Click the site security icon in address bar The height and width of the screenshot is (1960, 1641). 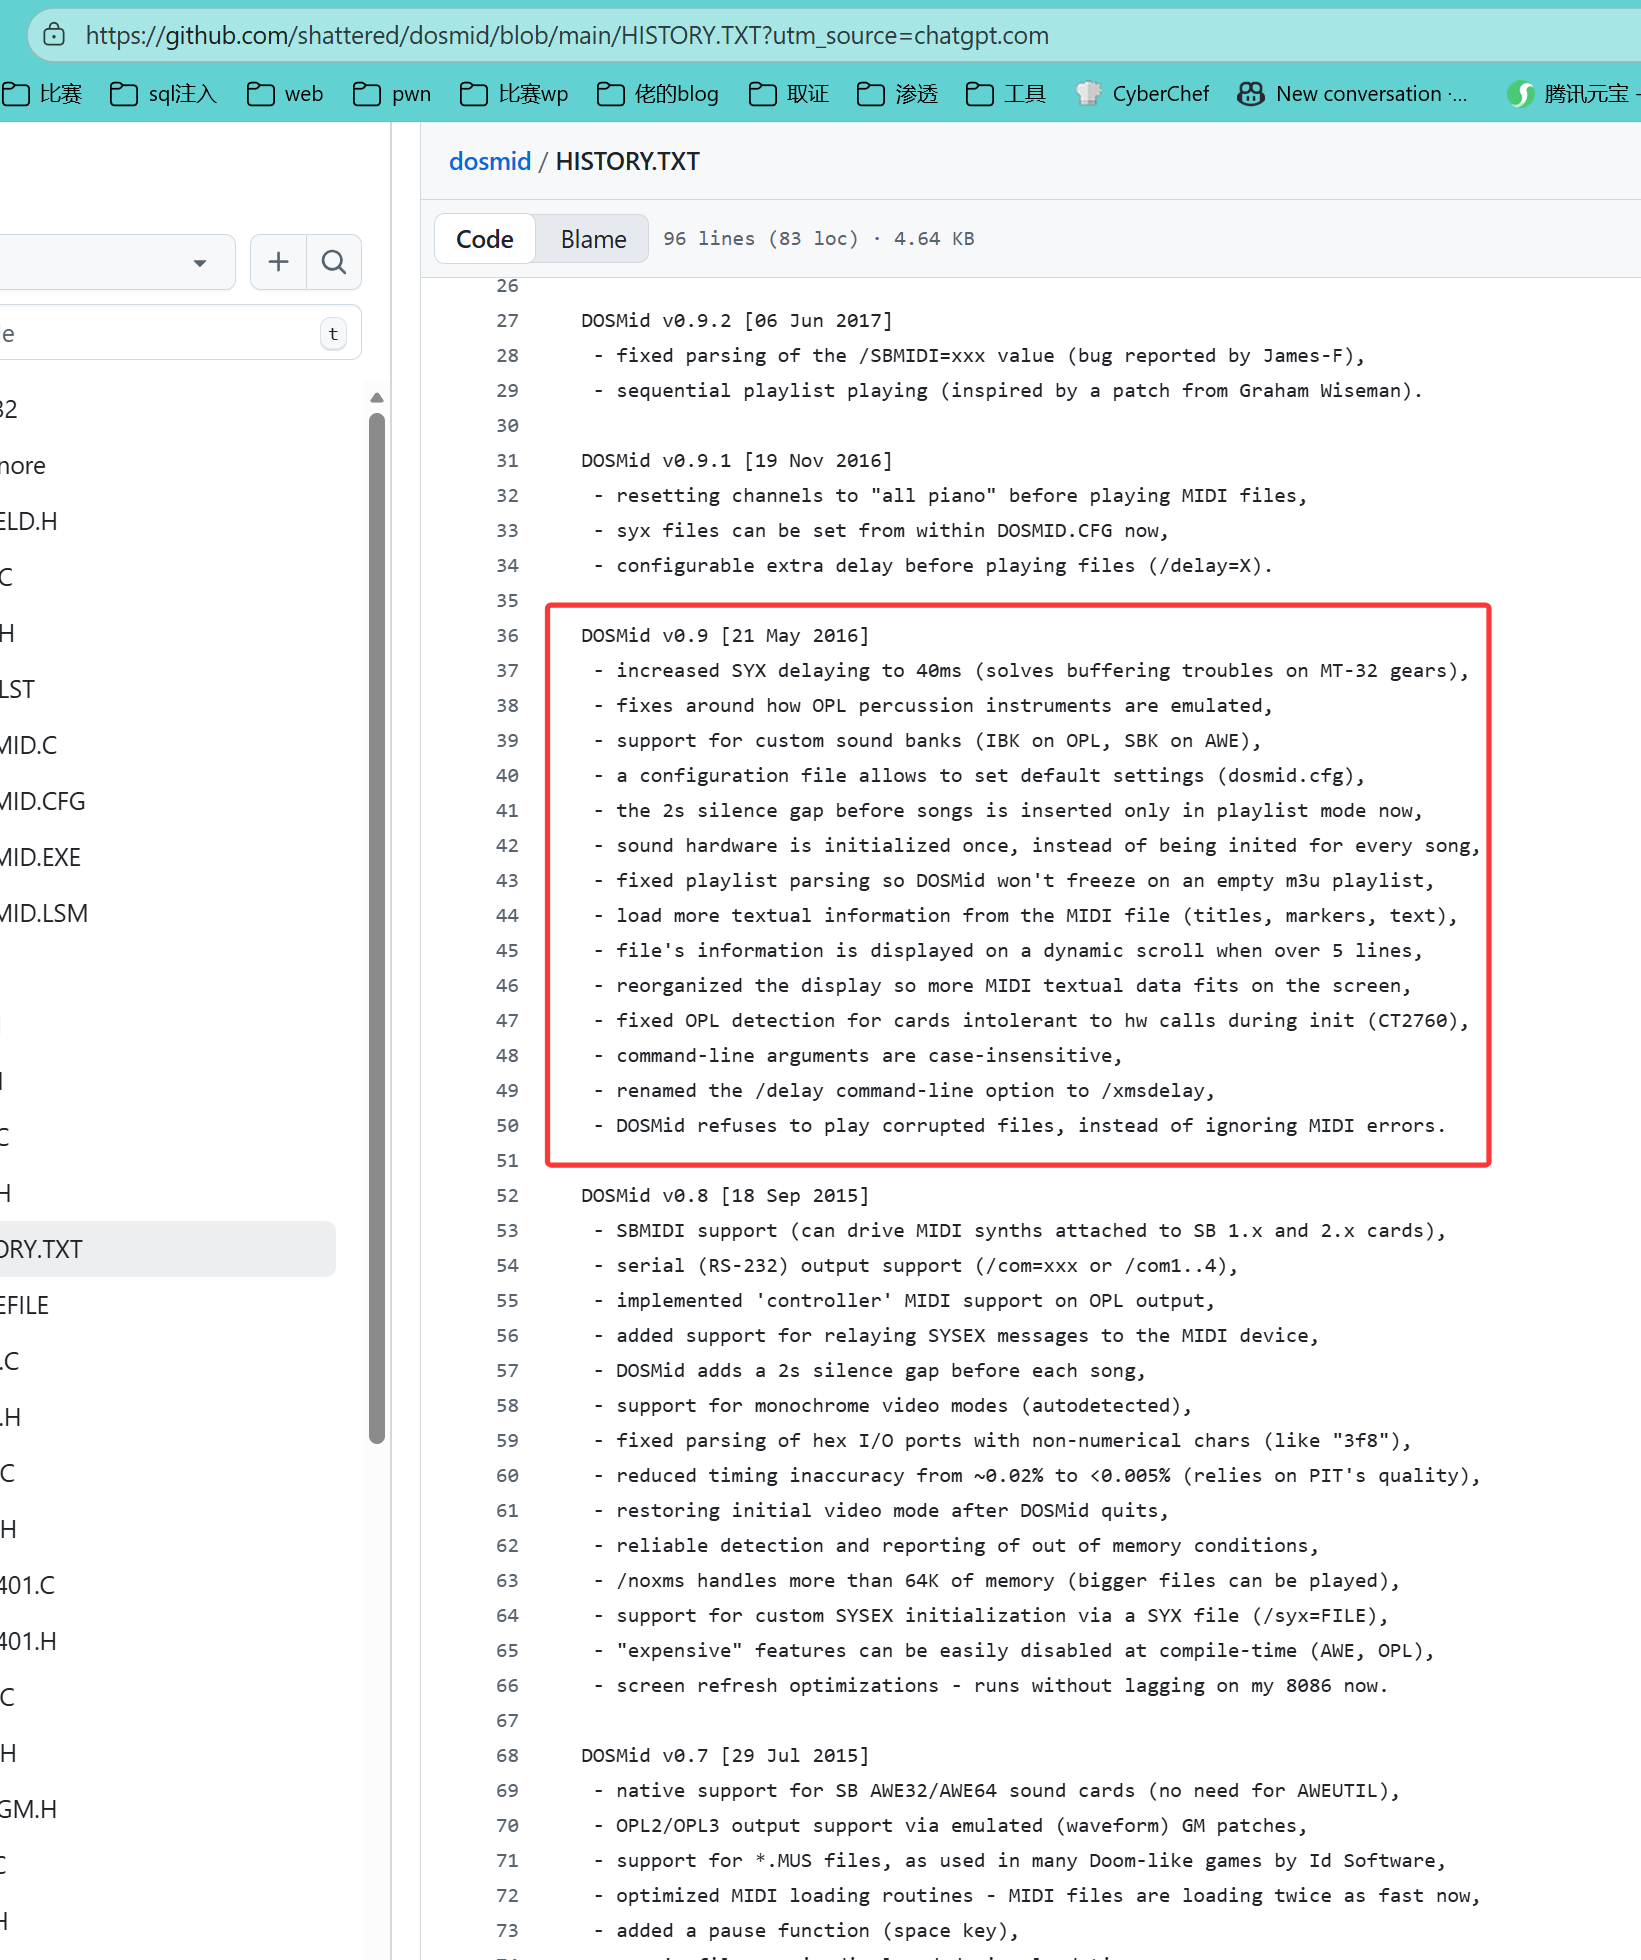[x=54, y=35]
